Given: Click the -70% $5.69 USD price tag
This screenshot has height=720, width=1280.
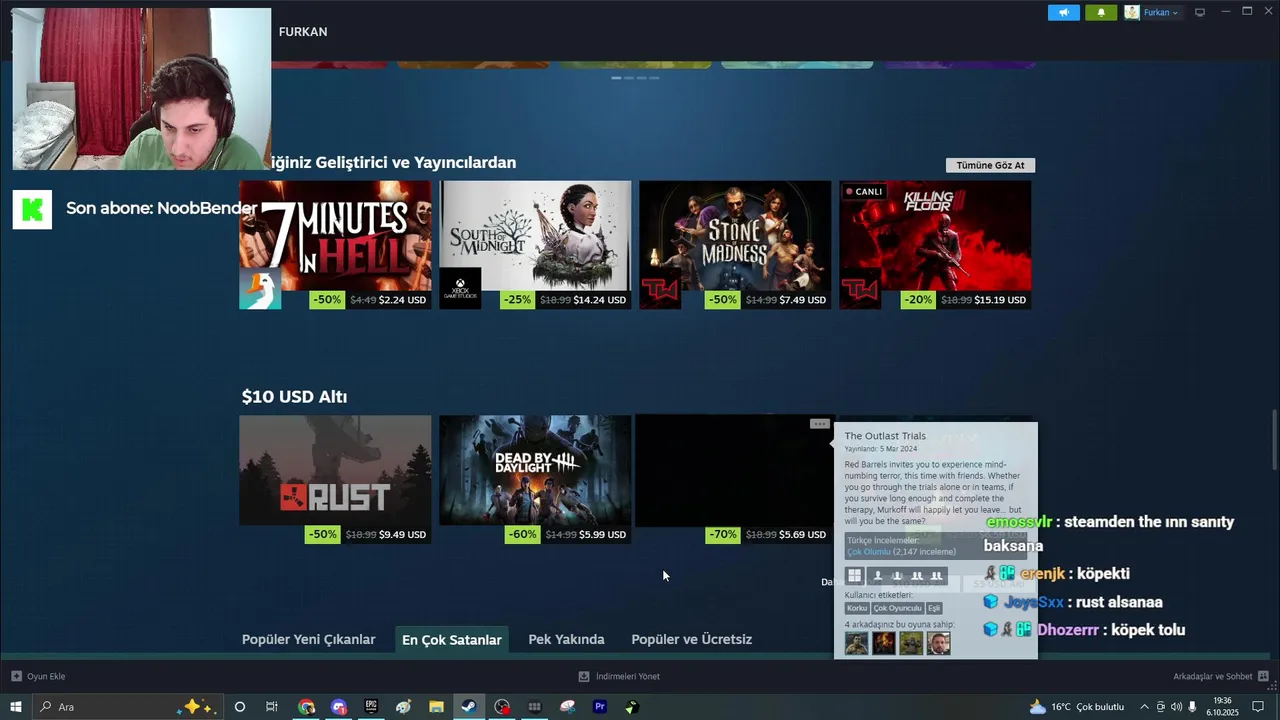Looking at the screenshot, I should (768, 535).
